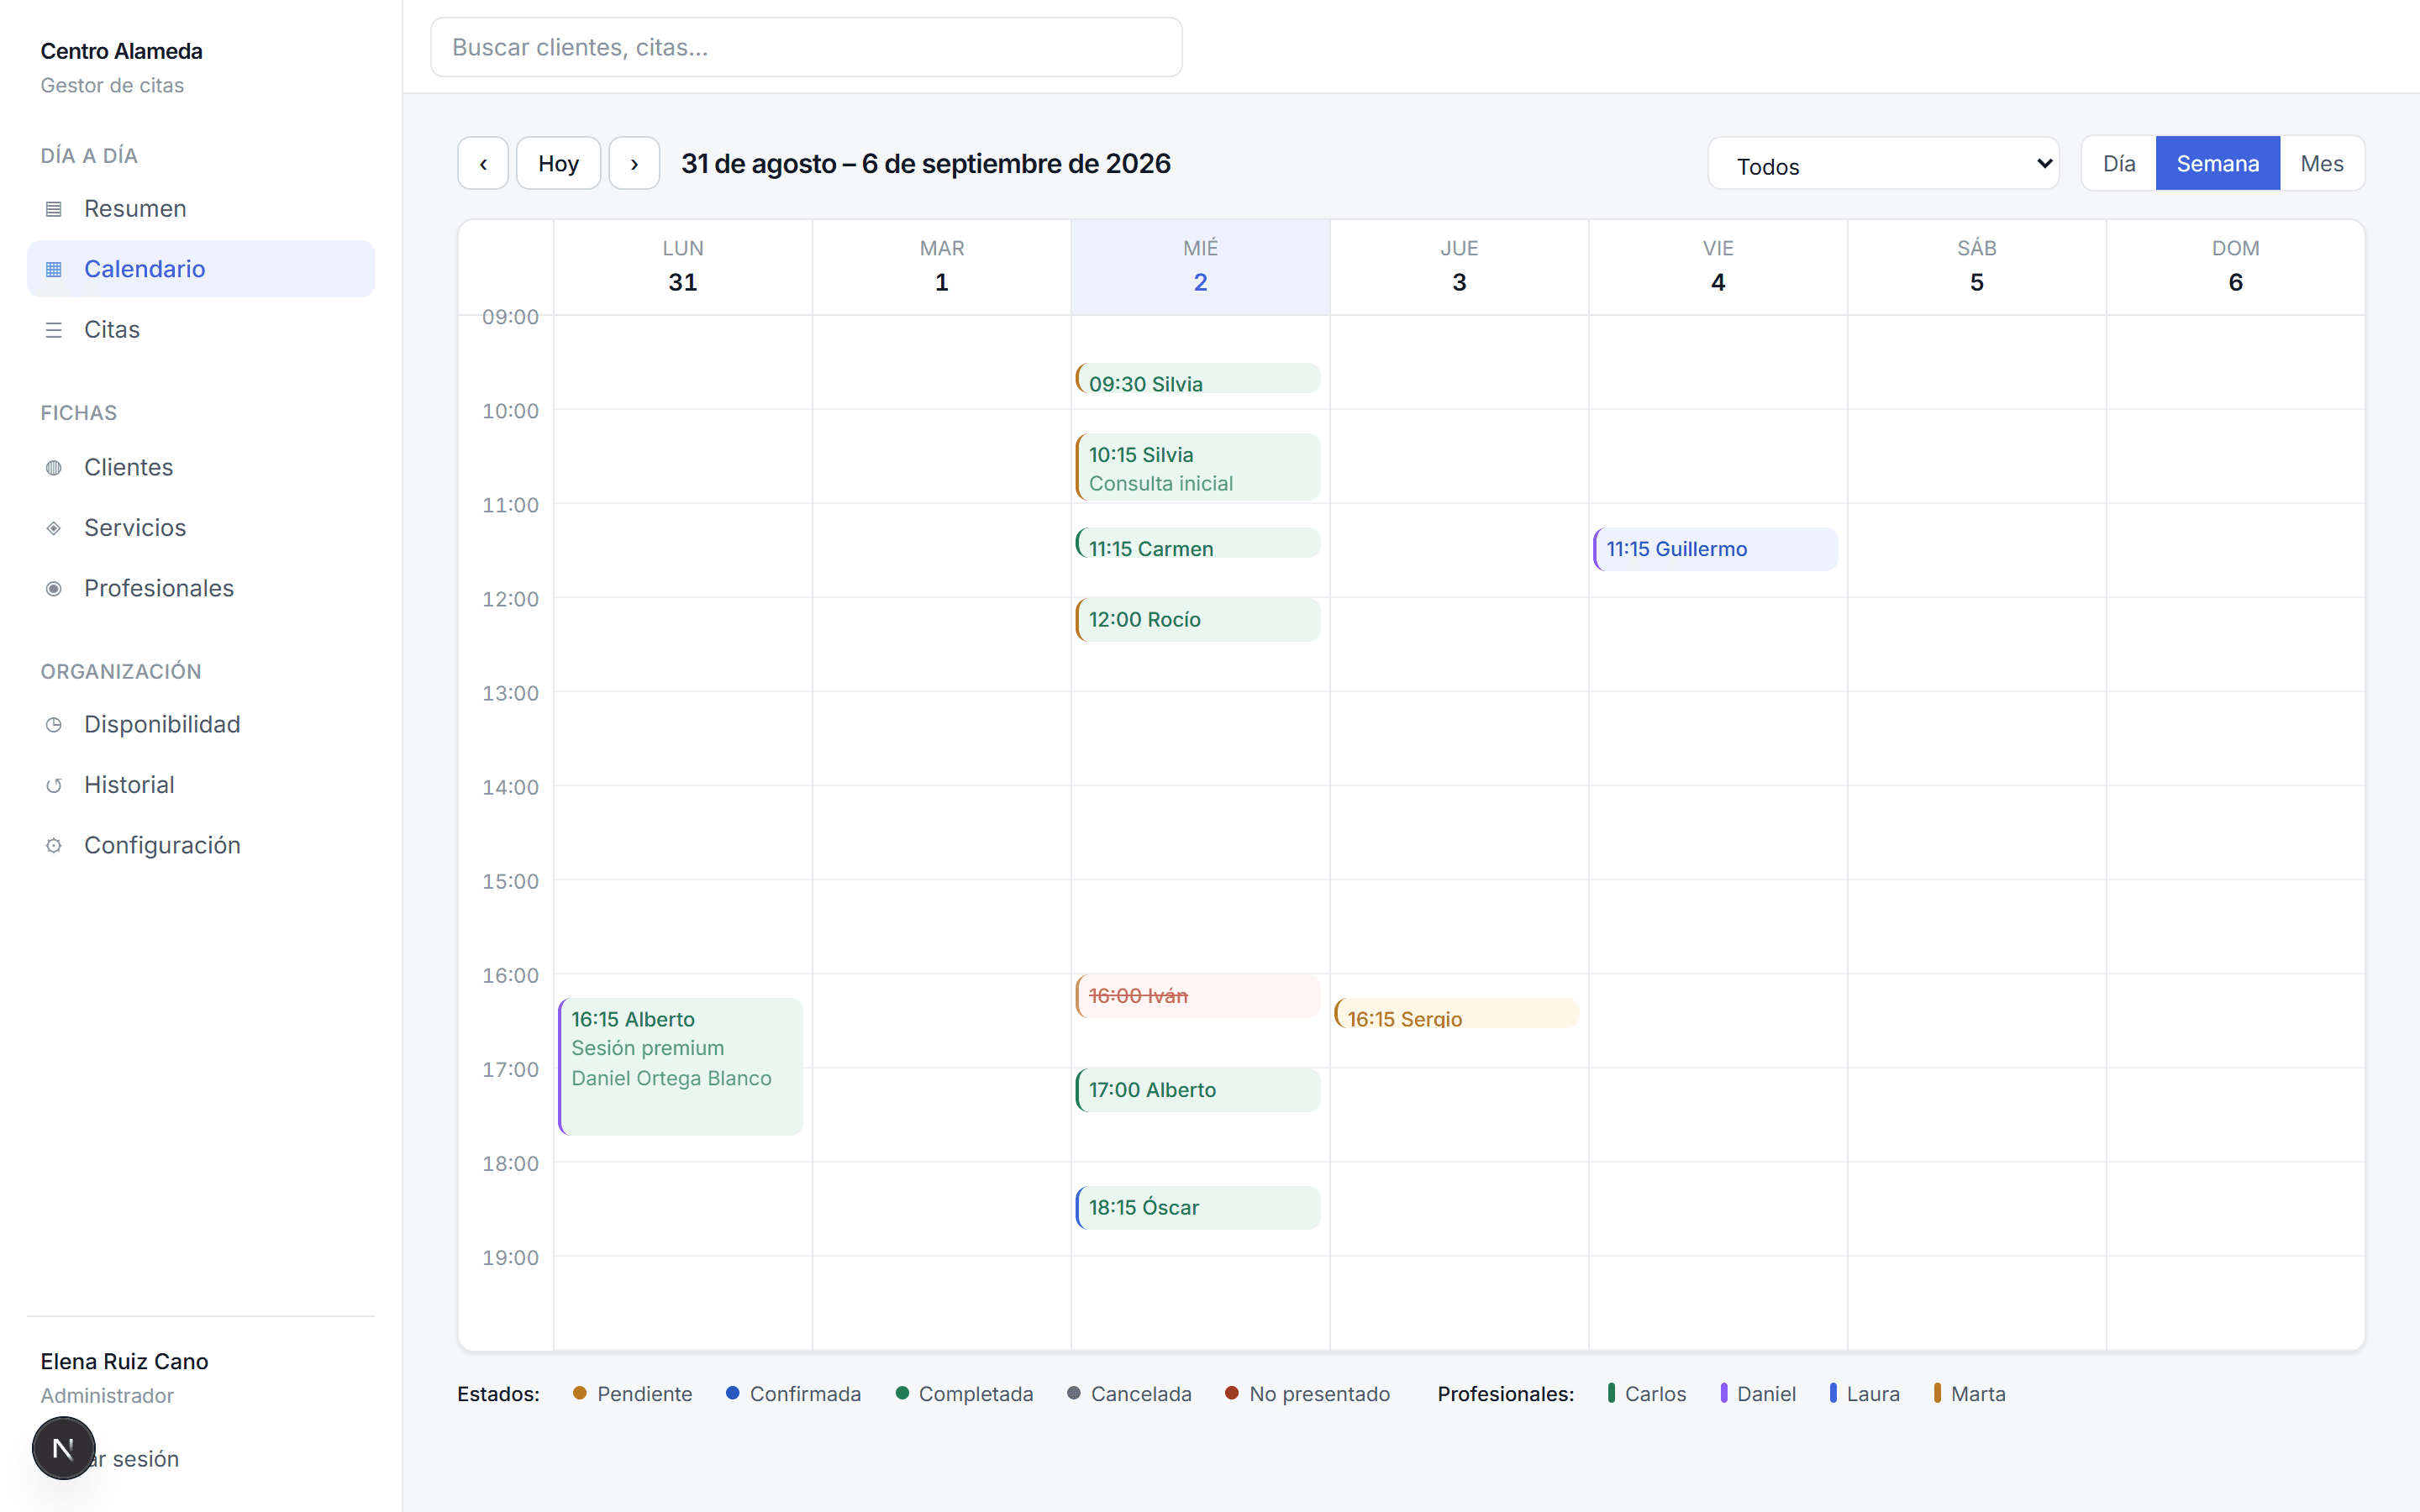The height and width of the screenshot is (1512, 2420).
Task: Click the Pendiente status legend dot
Action: coord(580,1393)
